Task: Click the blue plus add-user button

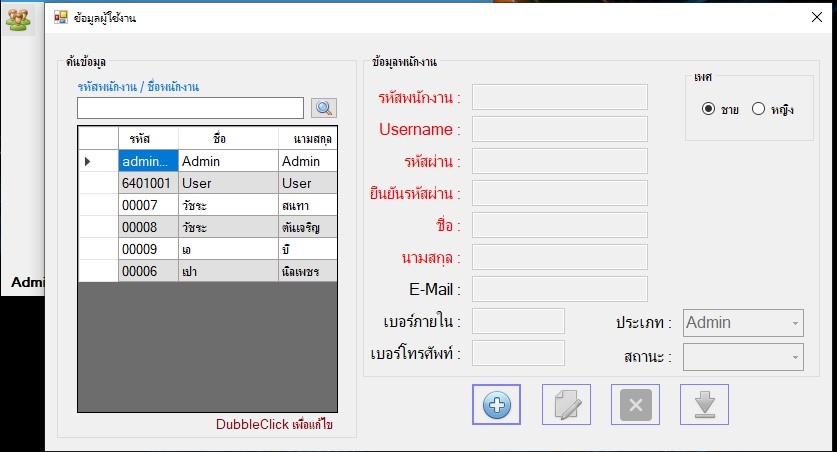Action: 496,405
